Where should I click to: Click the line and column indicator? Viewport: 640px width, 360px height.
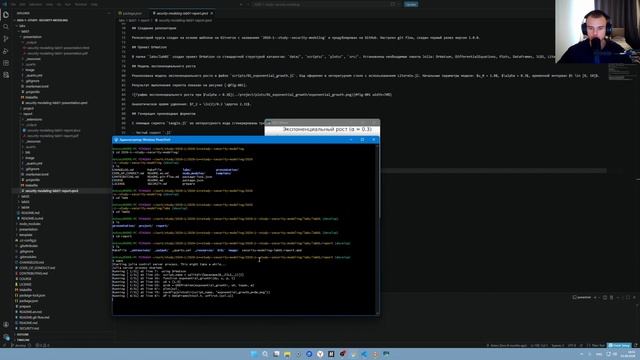[x=539, y=345]
